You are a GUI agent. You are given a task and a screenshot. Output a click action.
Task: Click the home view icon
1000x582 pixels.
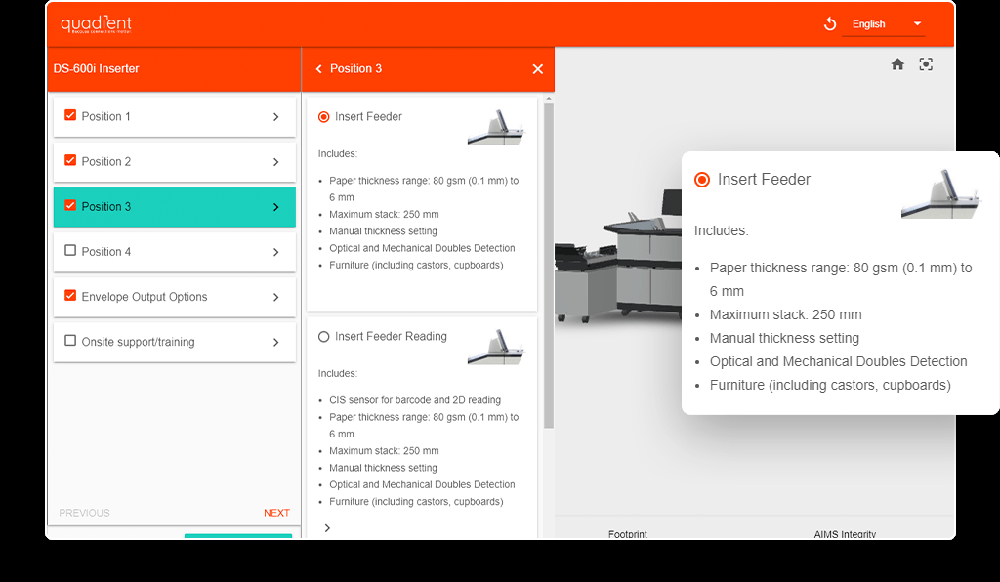point(897,64)
